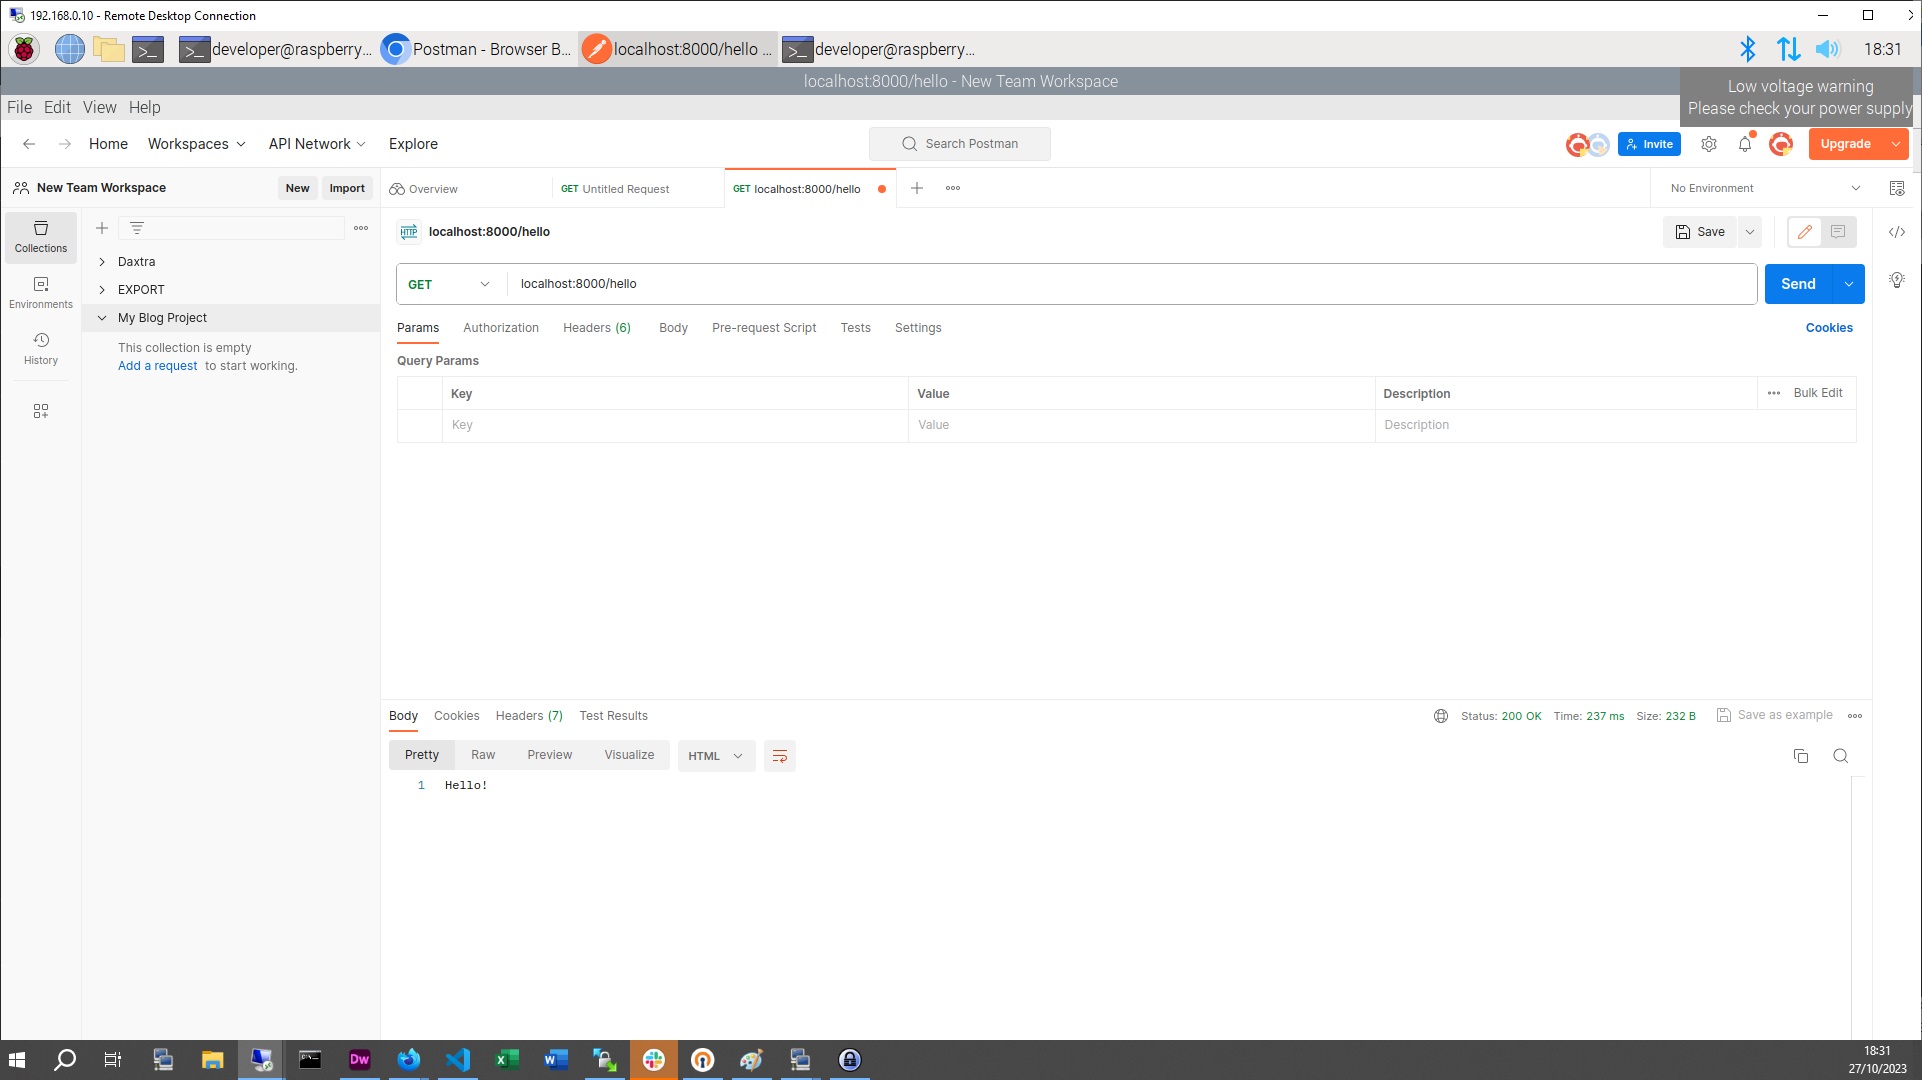Switch to comments mode icon

point(1838,232)
